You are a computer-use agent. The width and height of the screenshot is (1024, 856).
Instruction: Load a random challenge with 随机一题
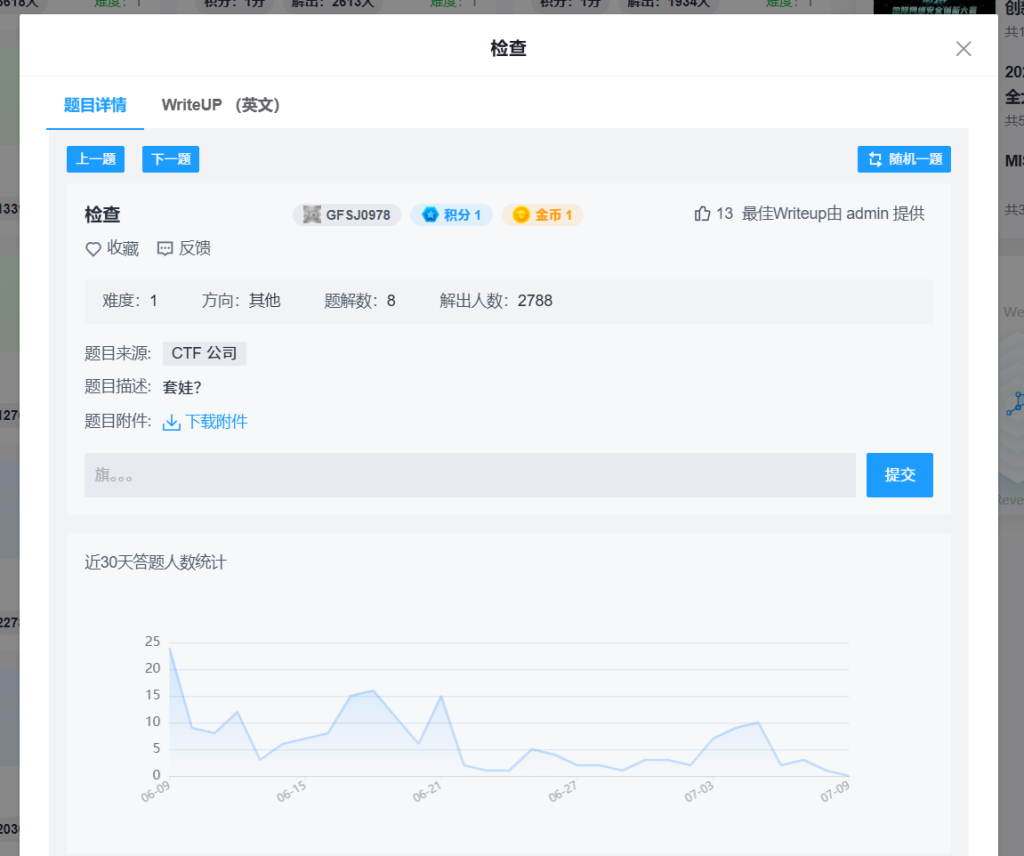pyautogui.click(x=904, y=159)
